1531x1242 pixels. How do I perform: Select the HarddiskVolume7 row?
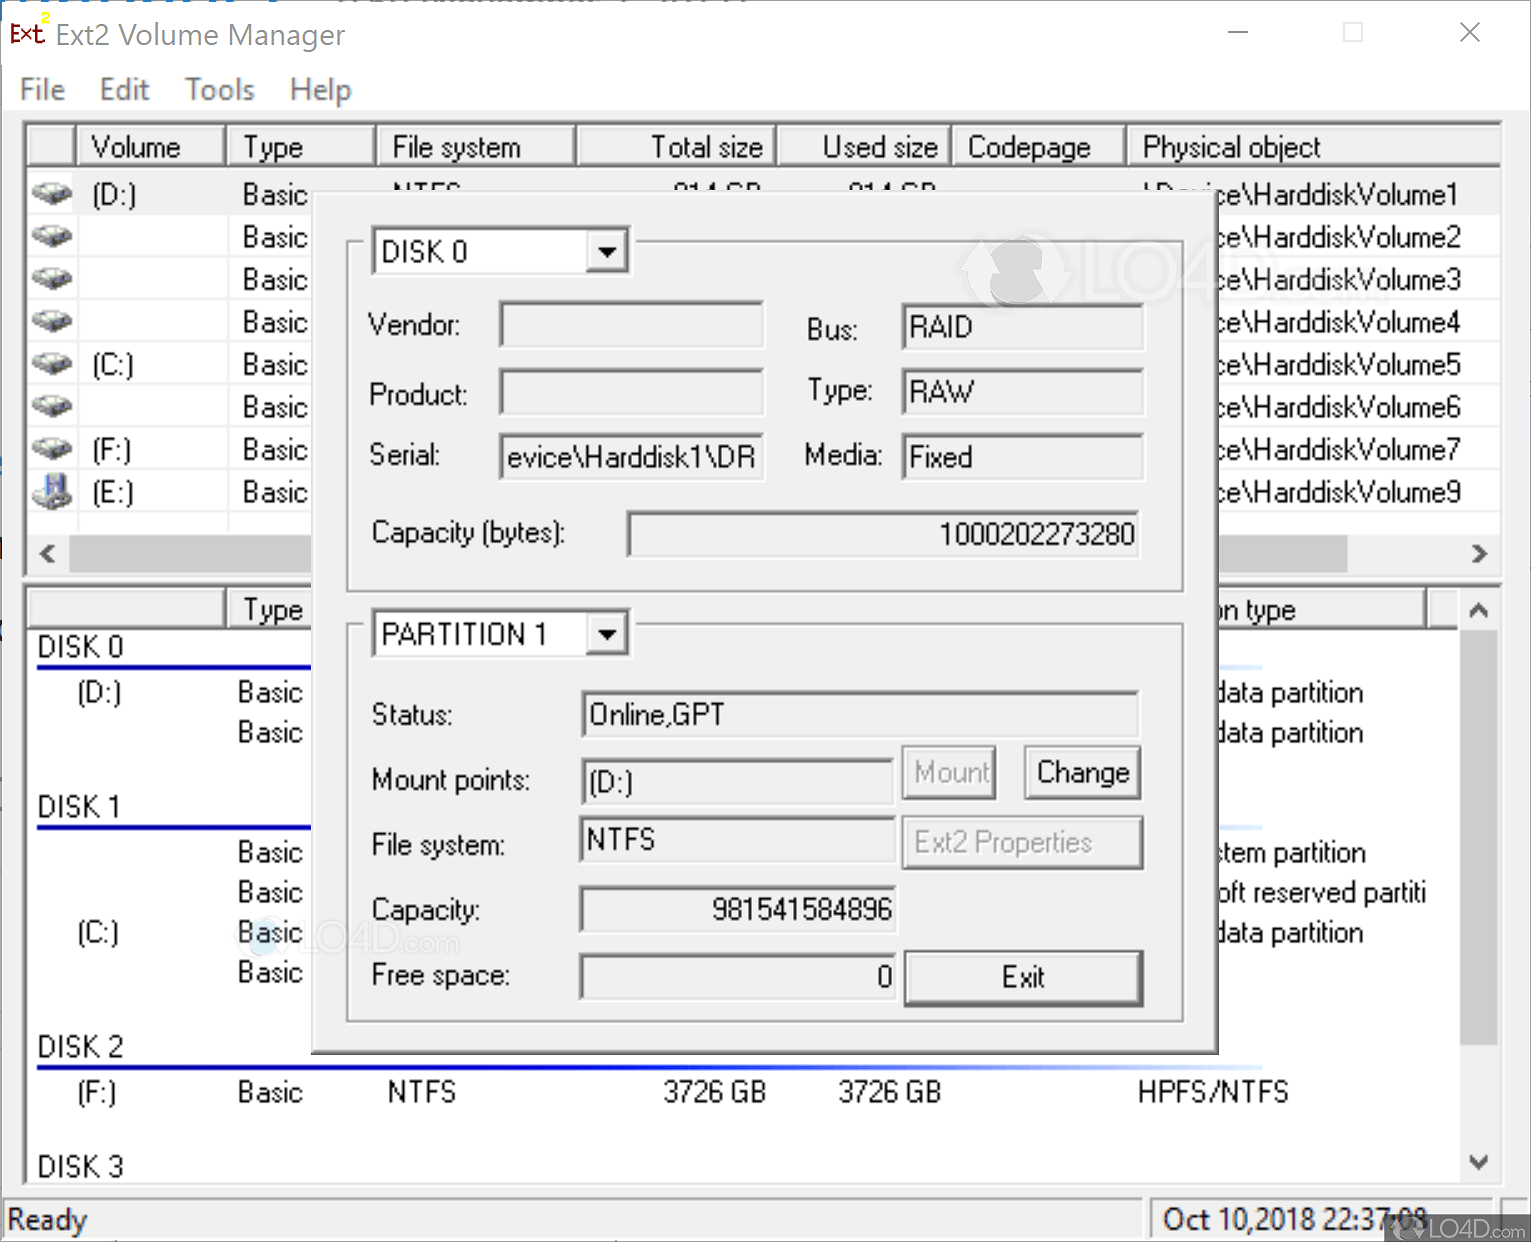click(x=763, y=449)
